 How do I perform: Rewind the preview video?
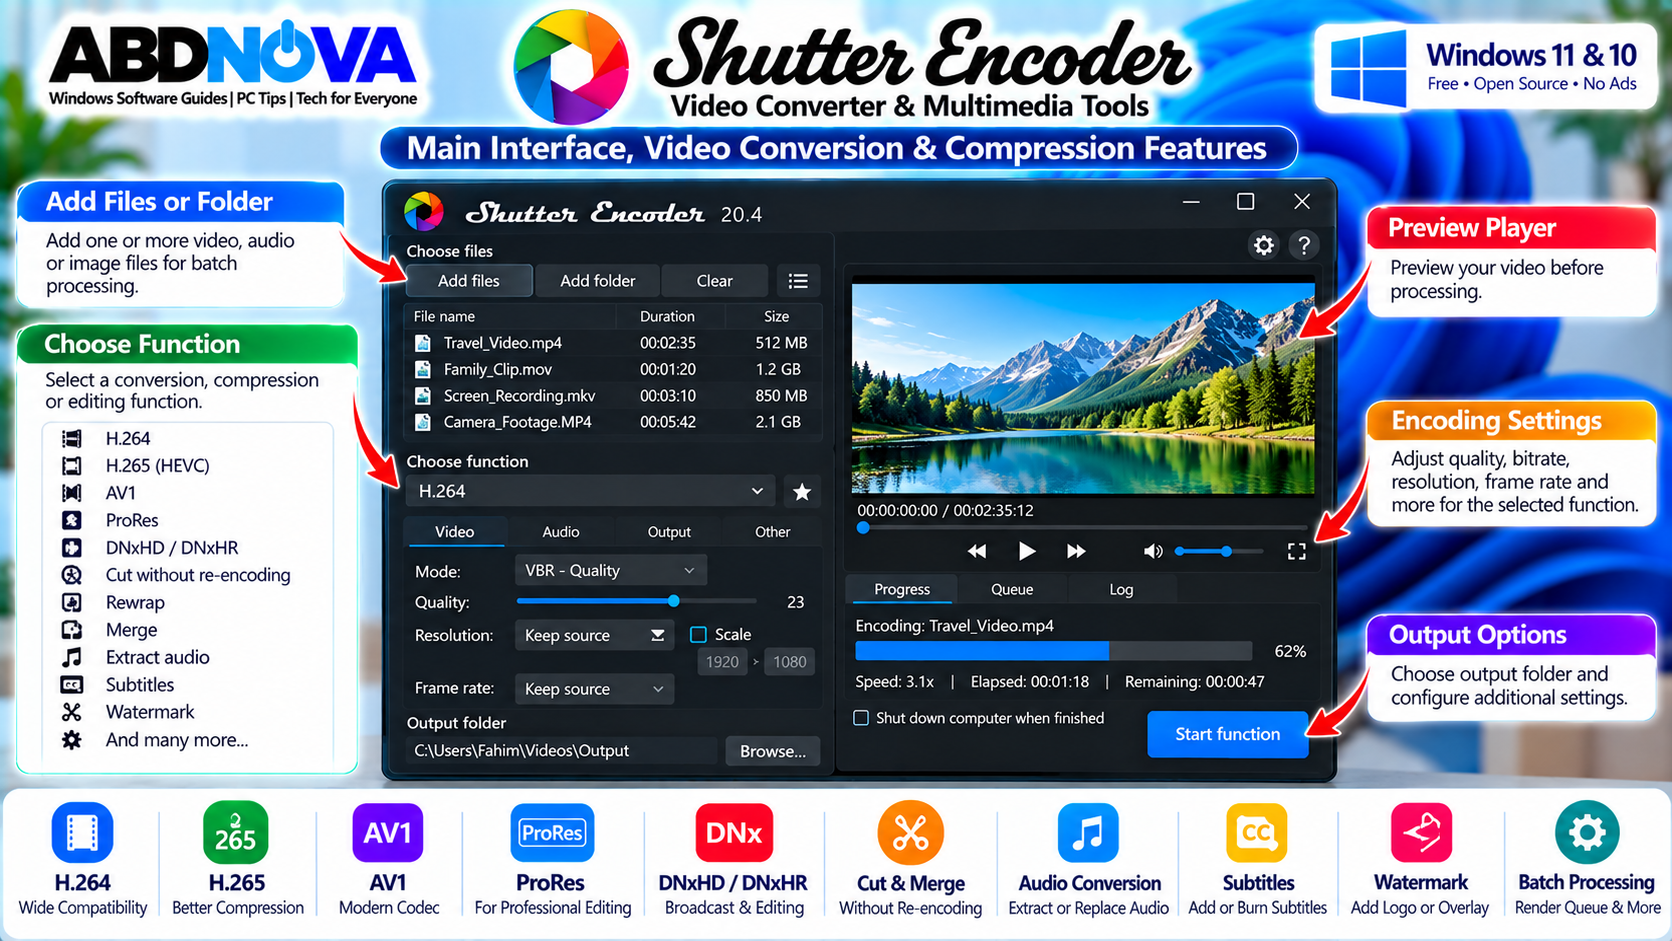(977, 551)
